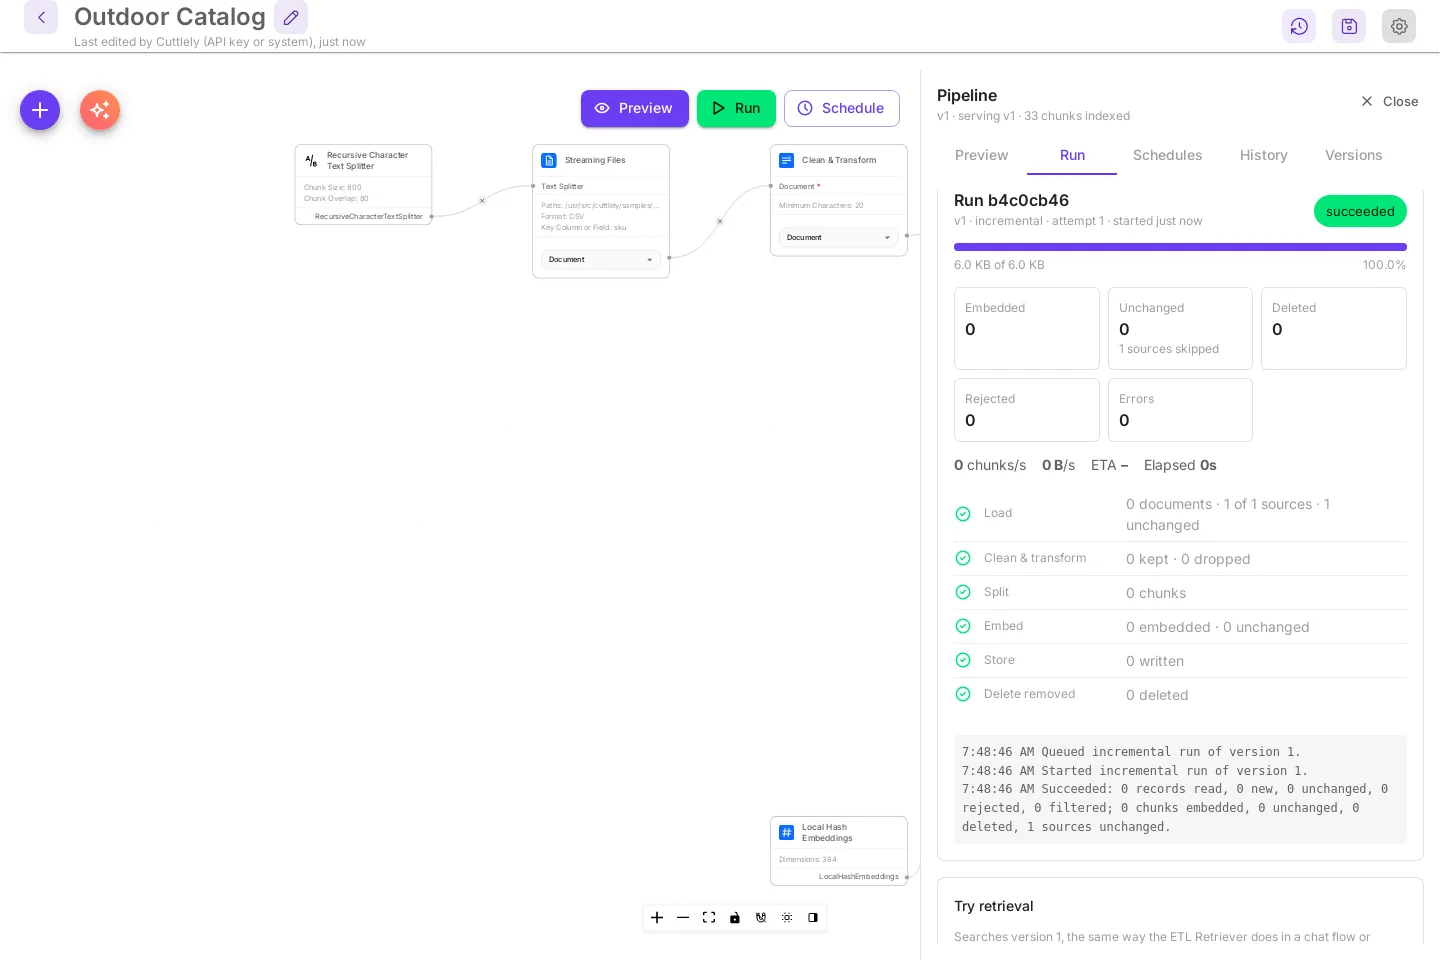Click the run log output box

pyautogui.click(x=1180, y=789)
